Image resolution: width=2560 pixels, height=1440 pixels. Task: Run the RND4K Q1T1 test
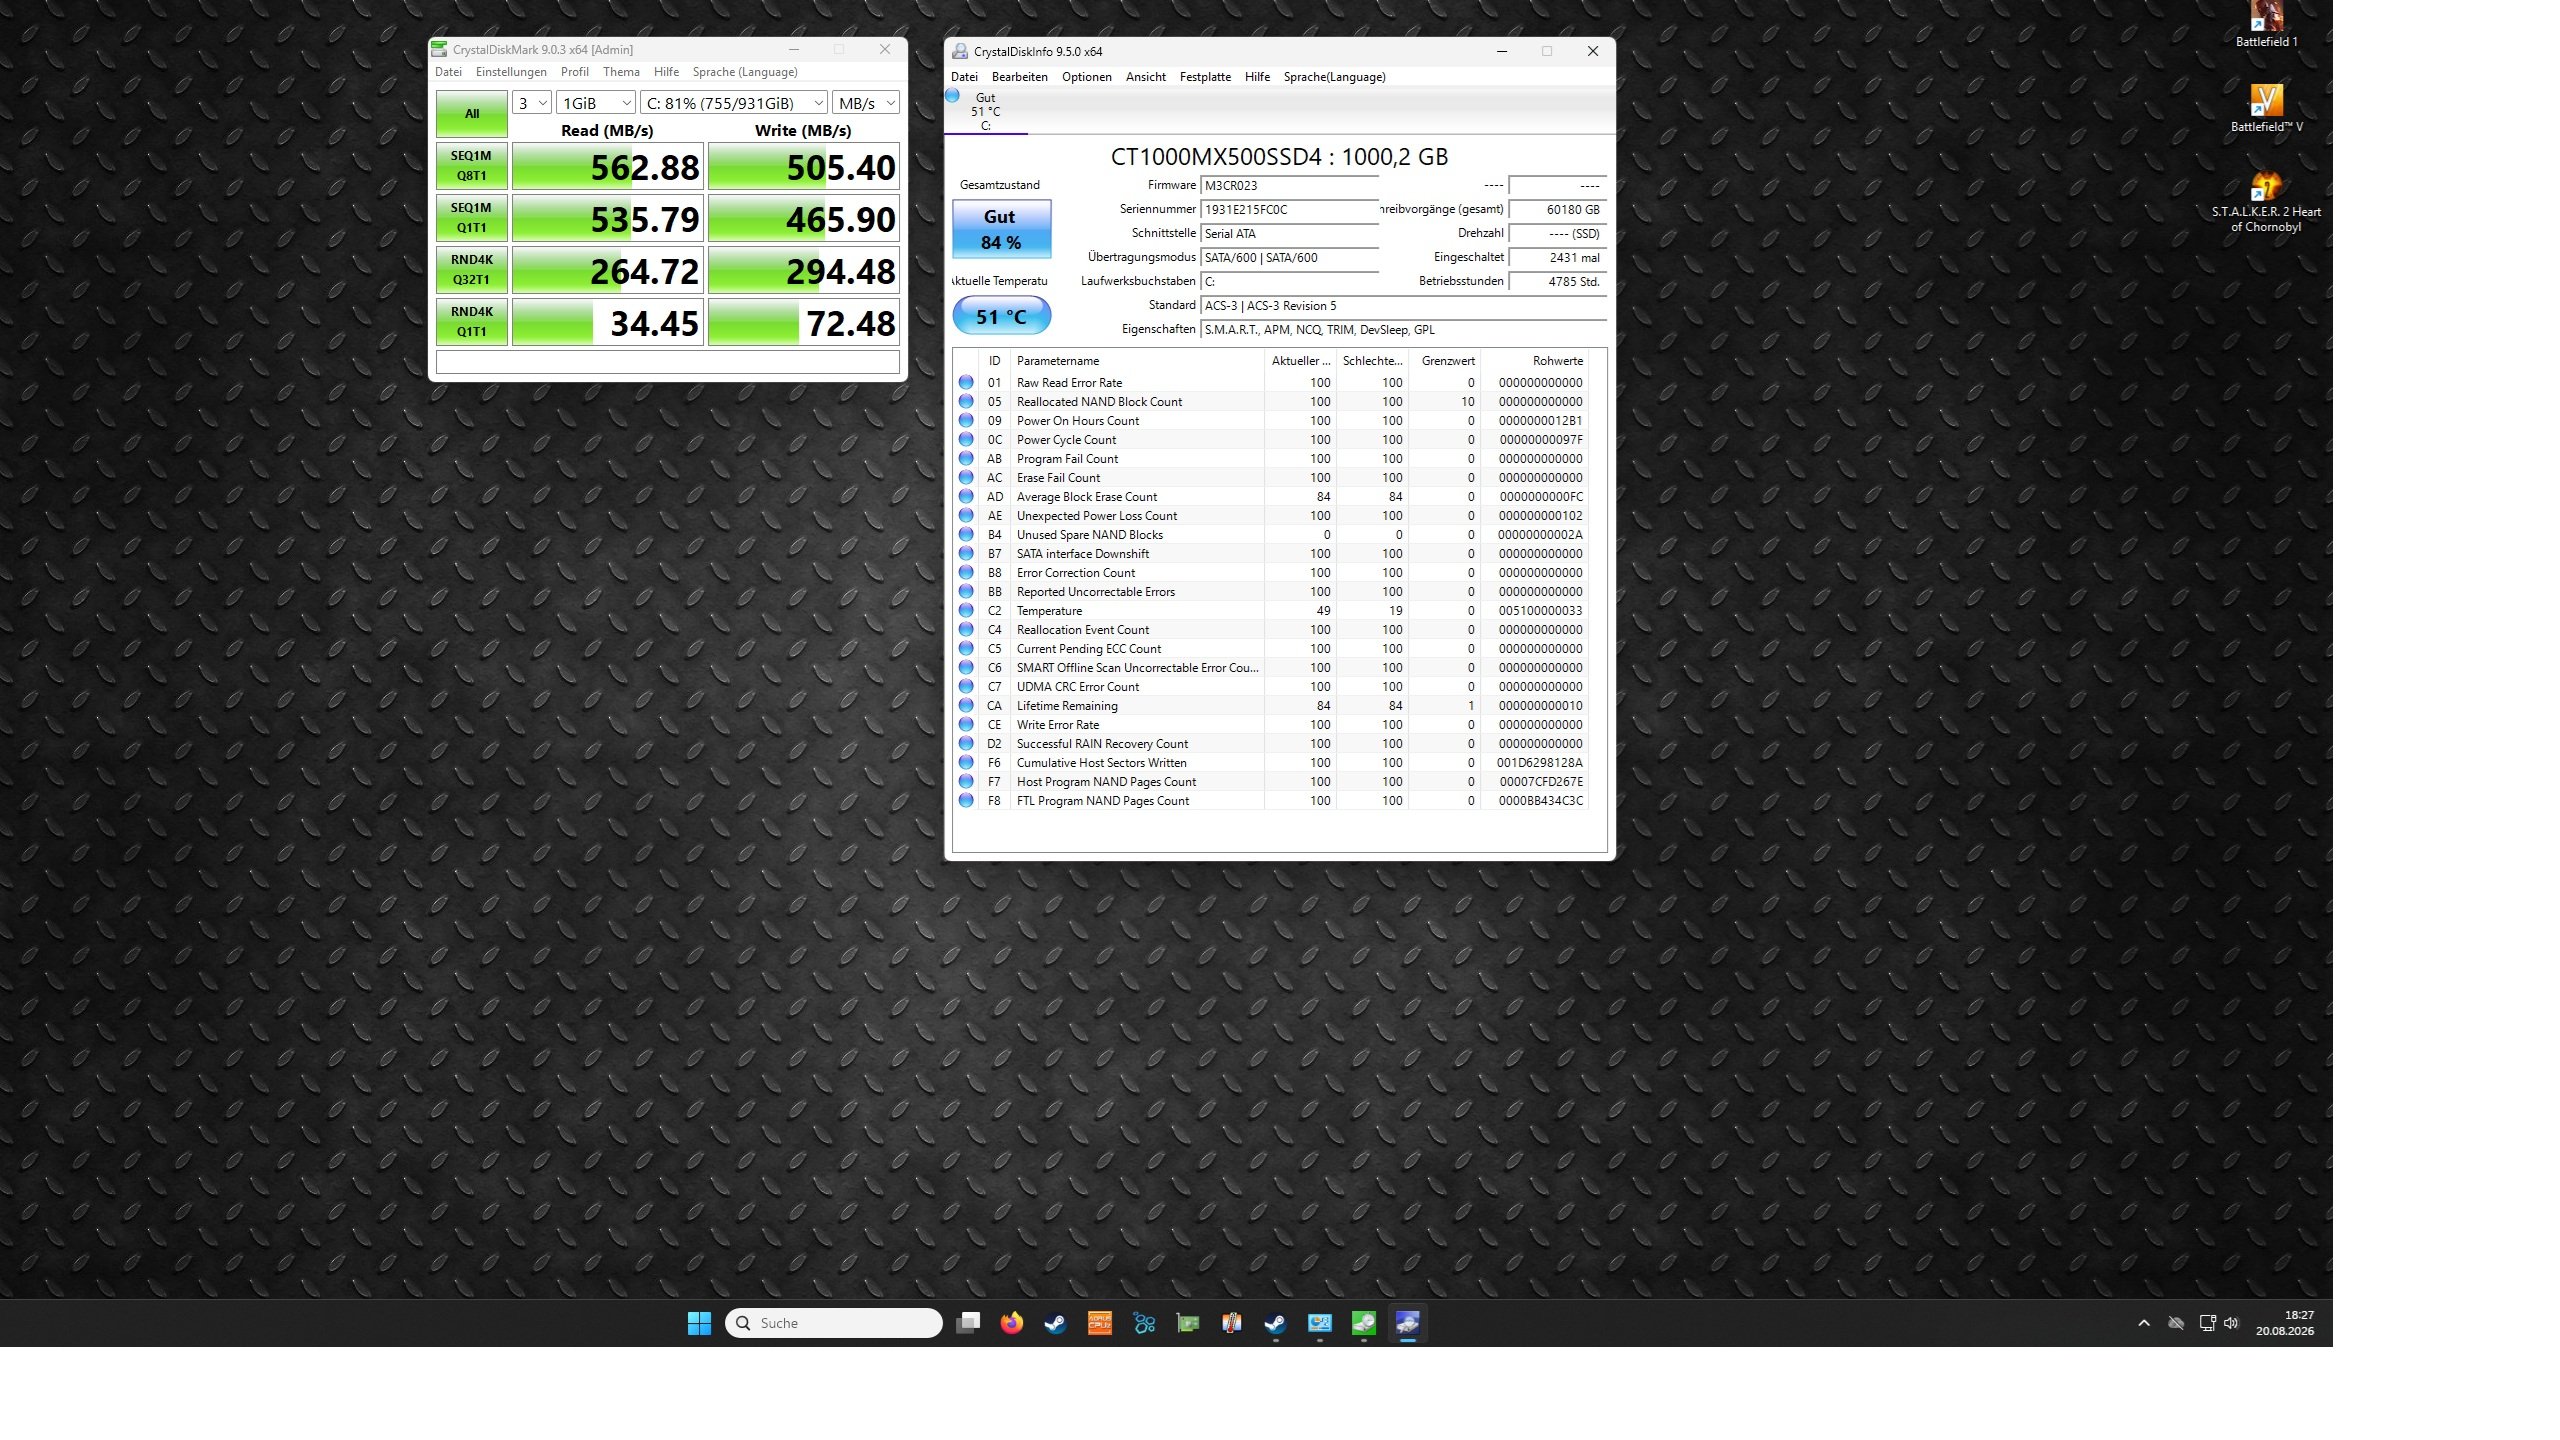click(x=472, y=322)
